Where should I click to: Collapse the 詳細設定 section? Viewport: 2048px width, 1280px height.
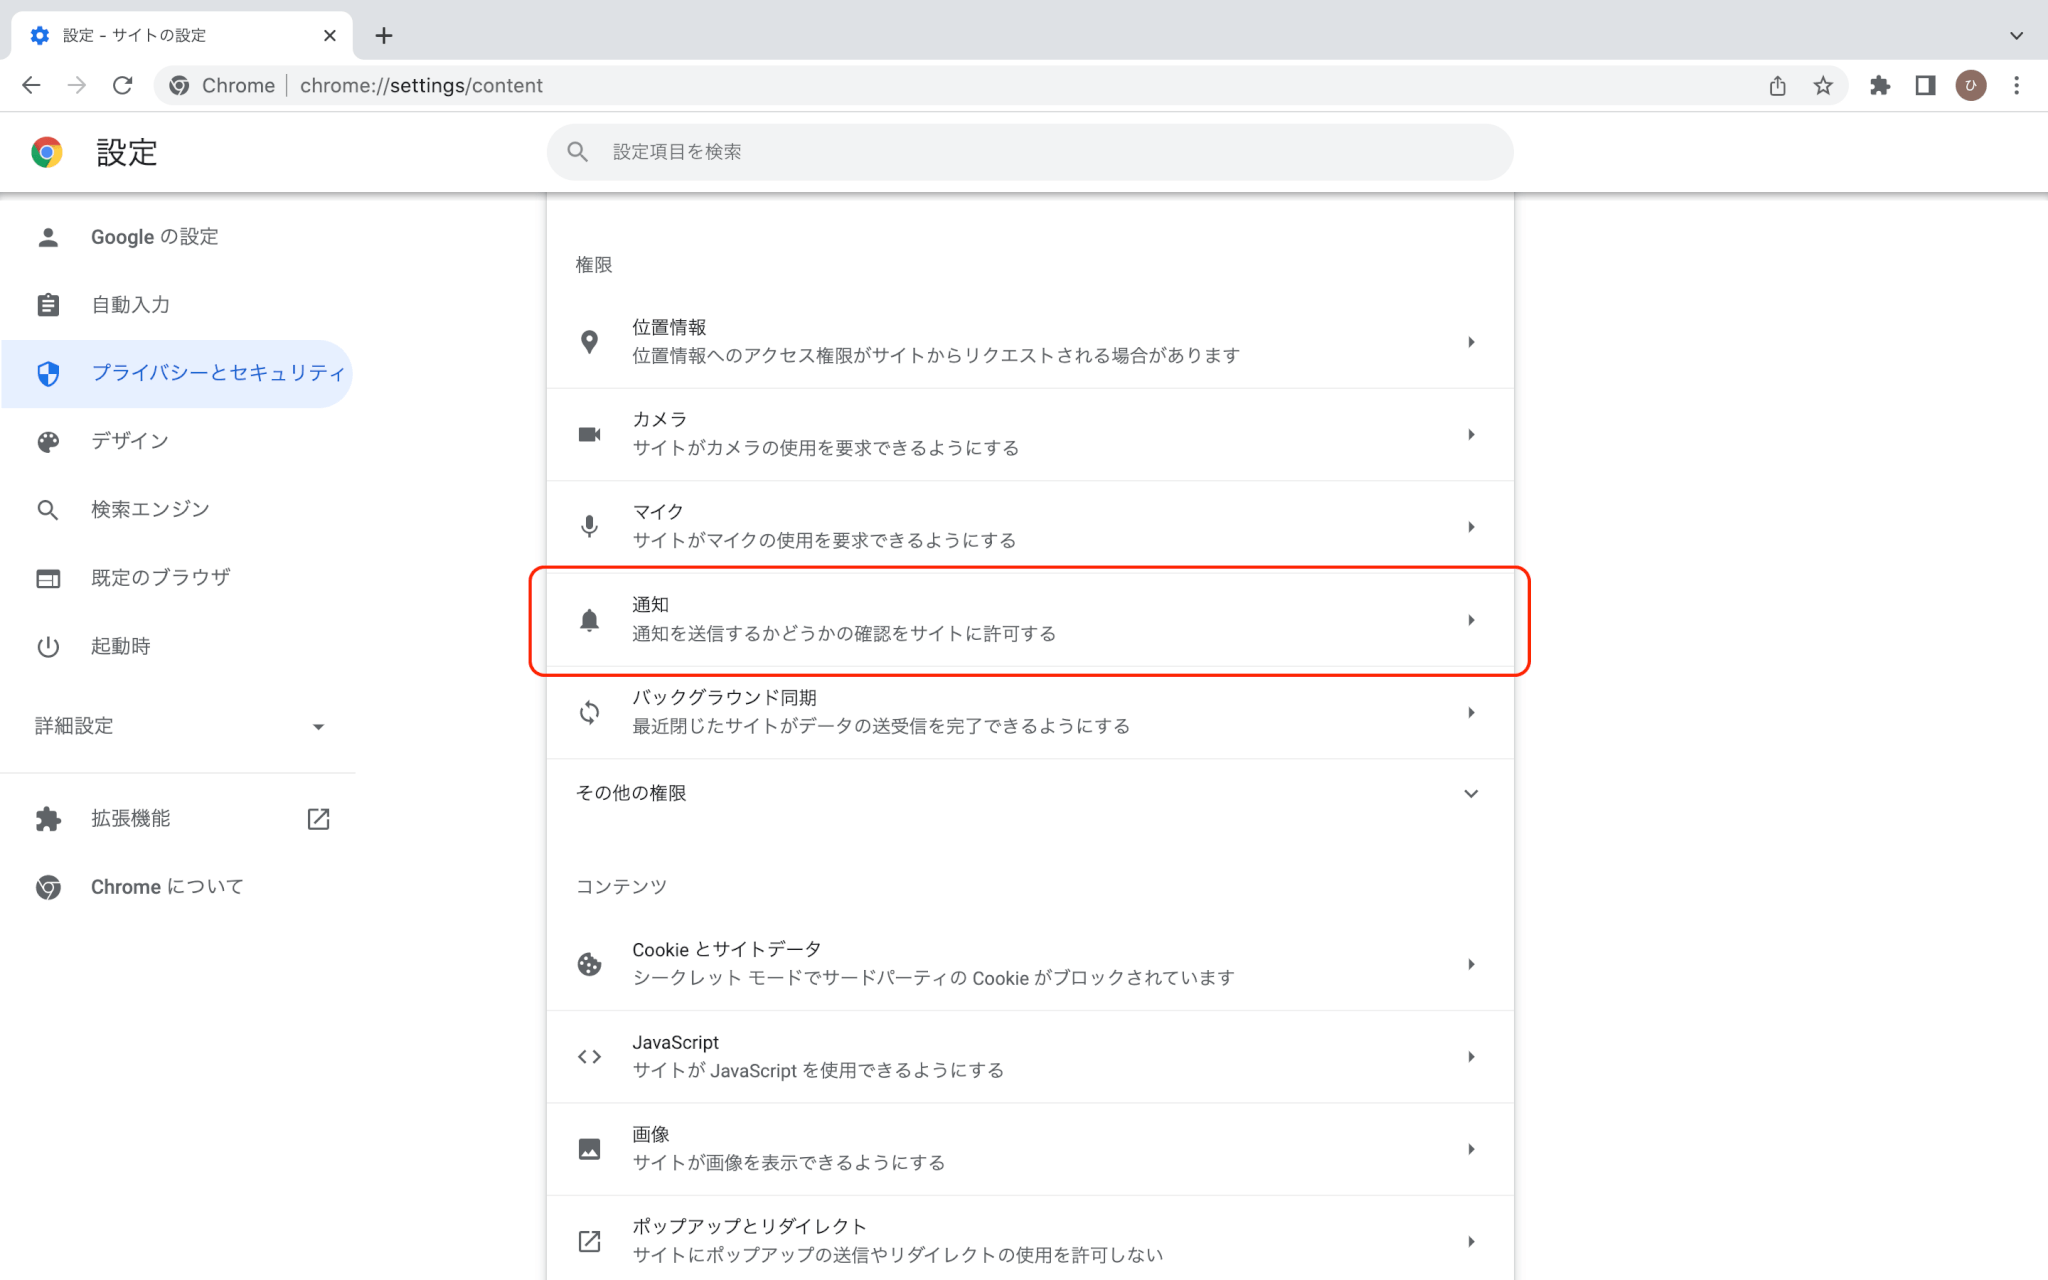point(318,726)
